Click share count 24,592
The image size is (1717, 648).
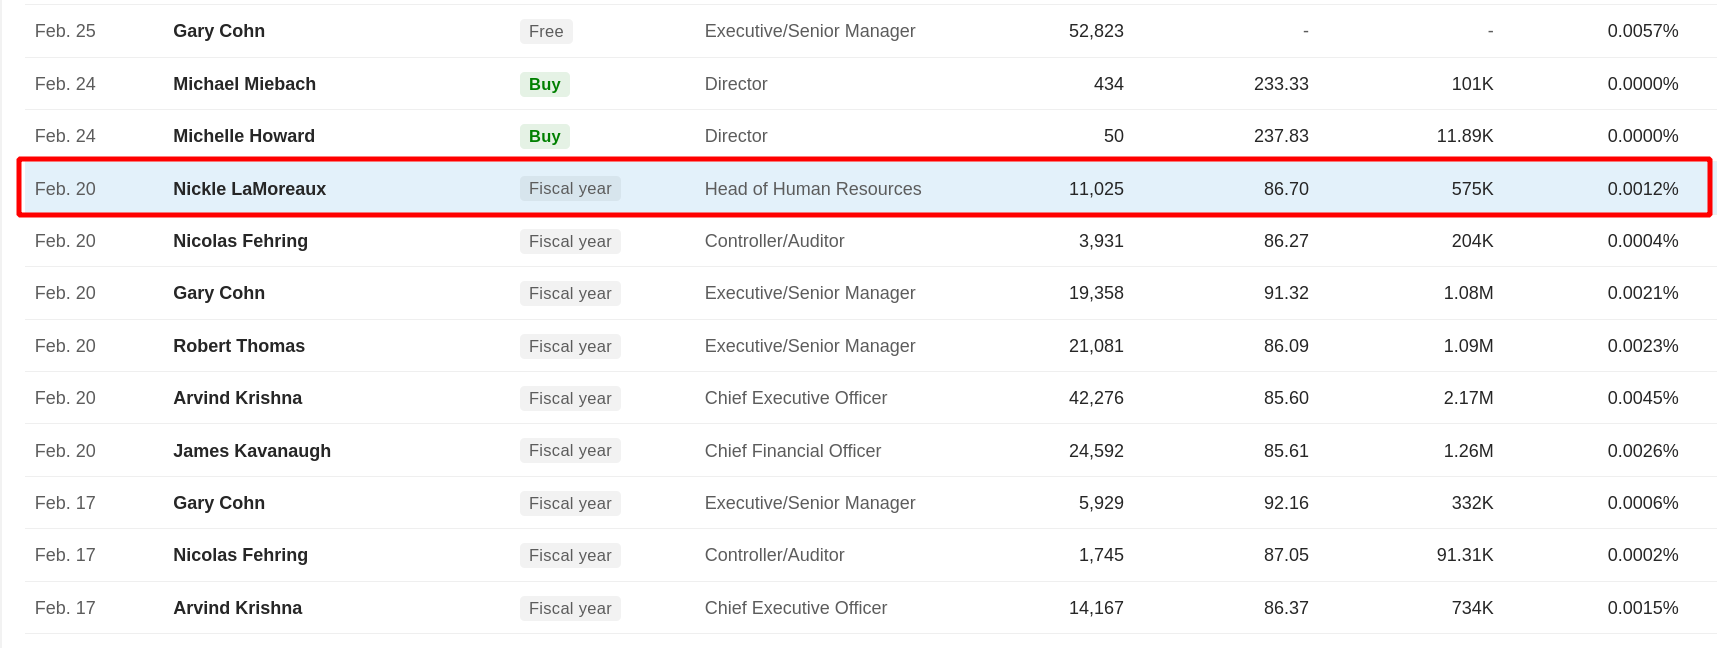click(x=1096, y=451)
